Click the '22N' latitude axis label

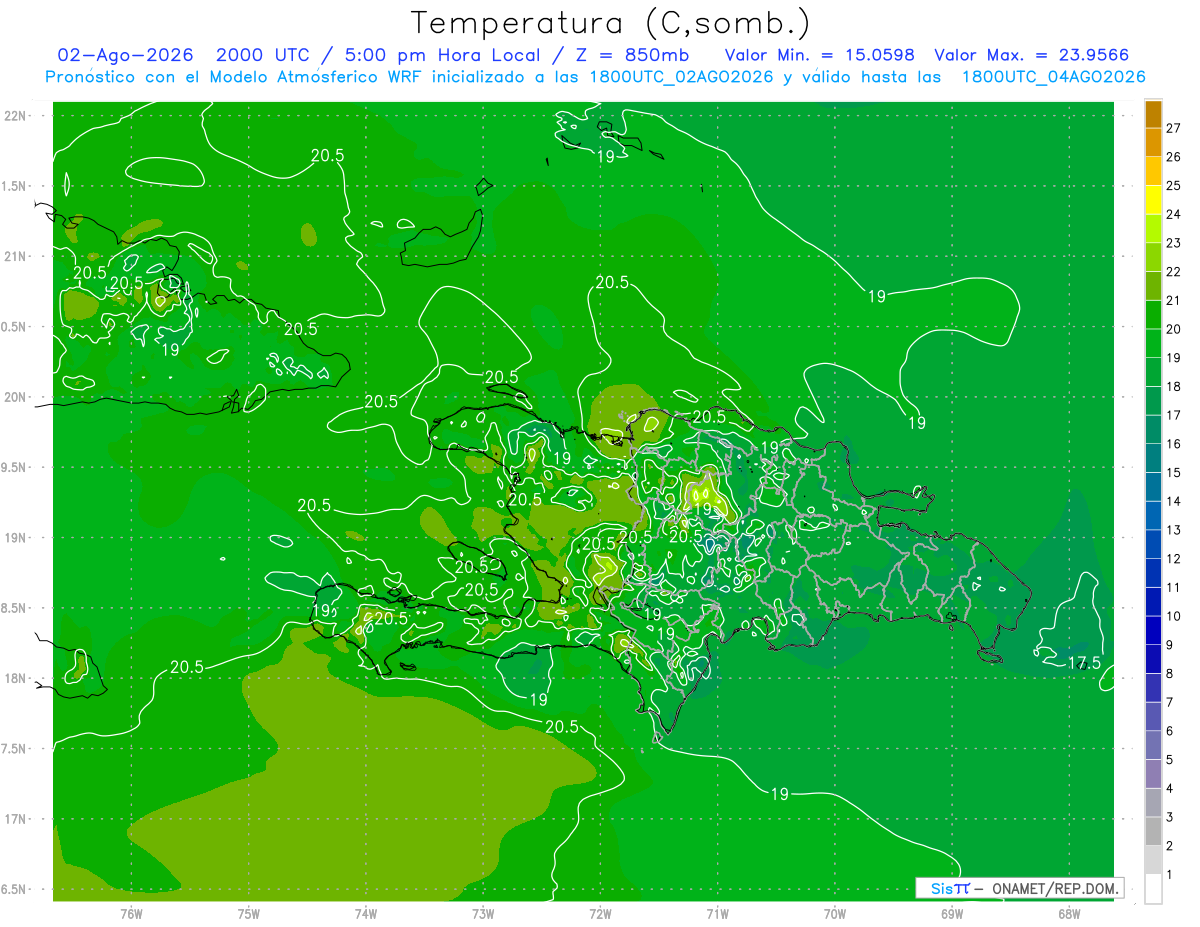(x=17, y=116)
